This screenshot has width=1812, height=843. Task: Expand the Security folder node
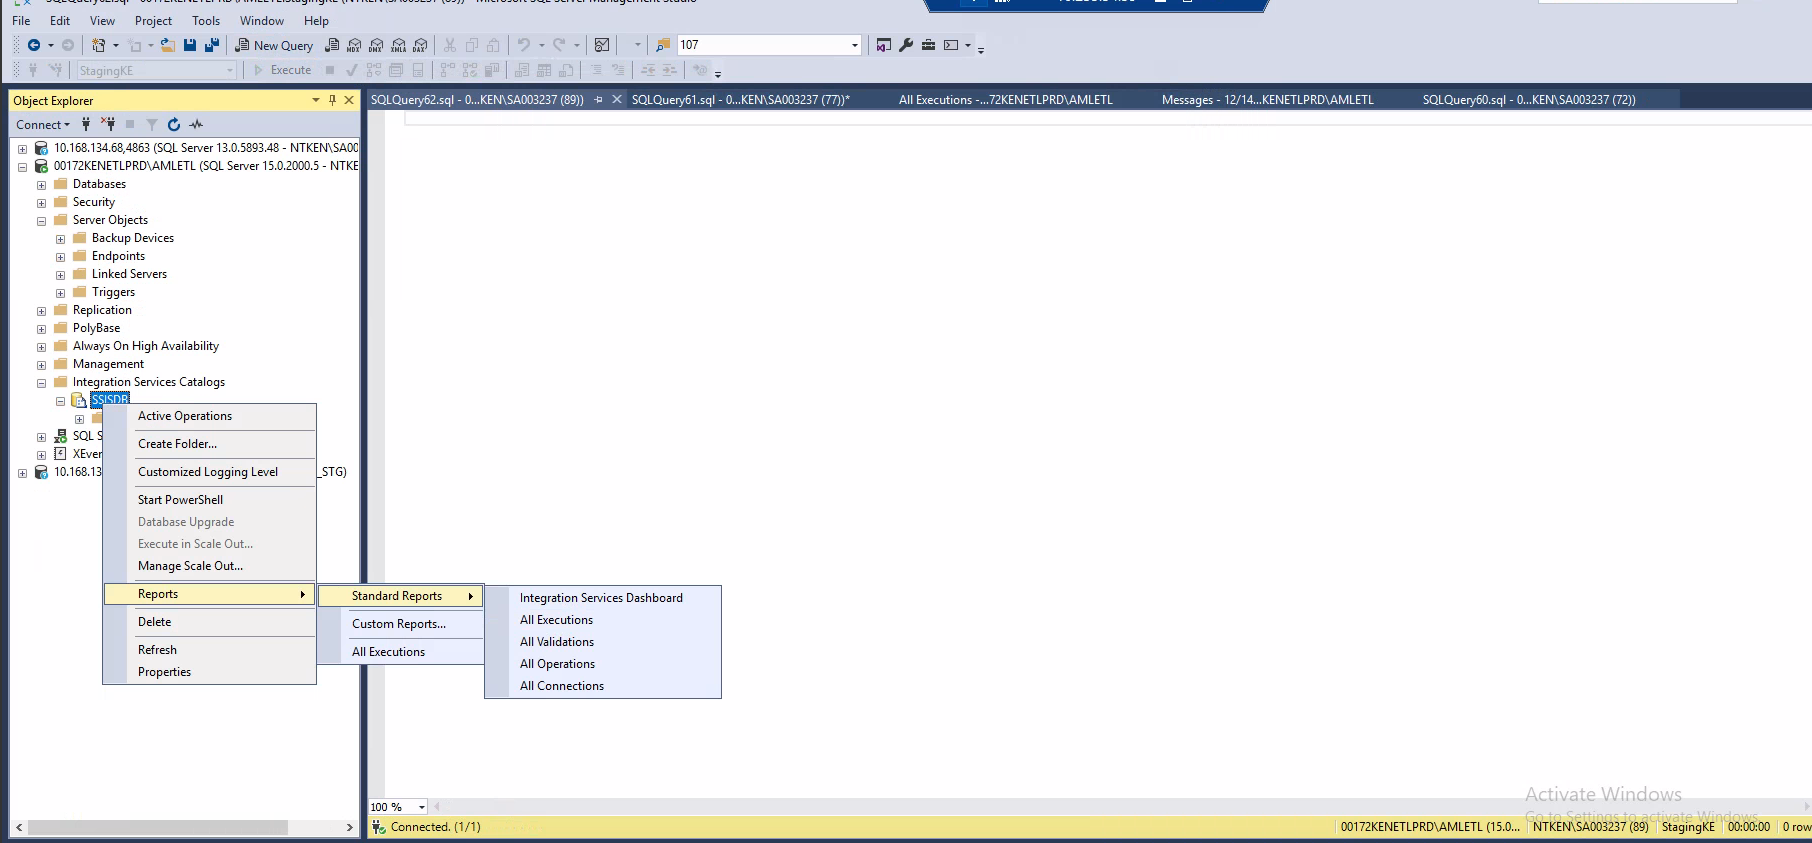pyautogui.click(x=41, y=203)
